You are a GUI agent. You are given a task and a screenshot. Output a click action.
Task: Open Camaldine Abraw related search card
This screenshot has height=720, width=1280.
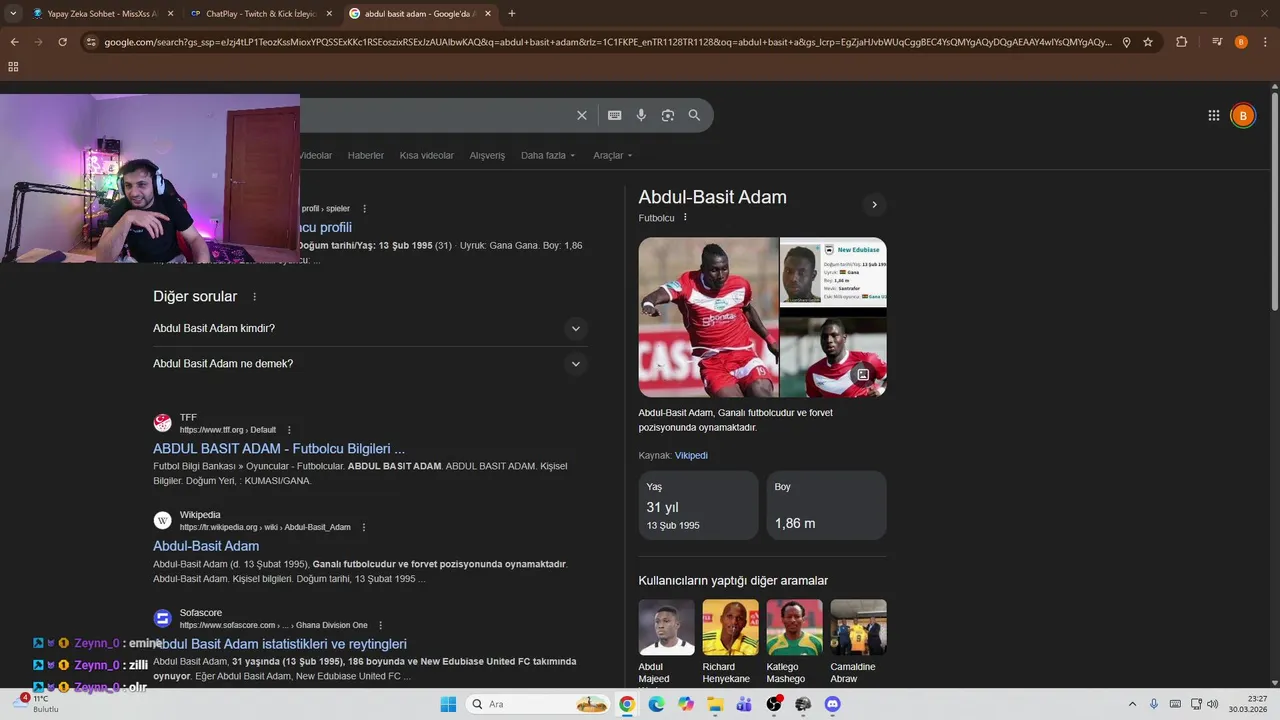coord(858,642)
